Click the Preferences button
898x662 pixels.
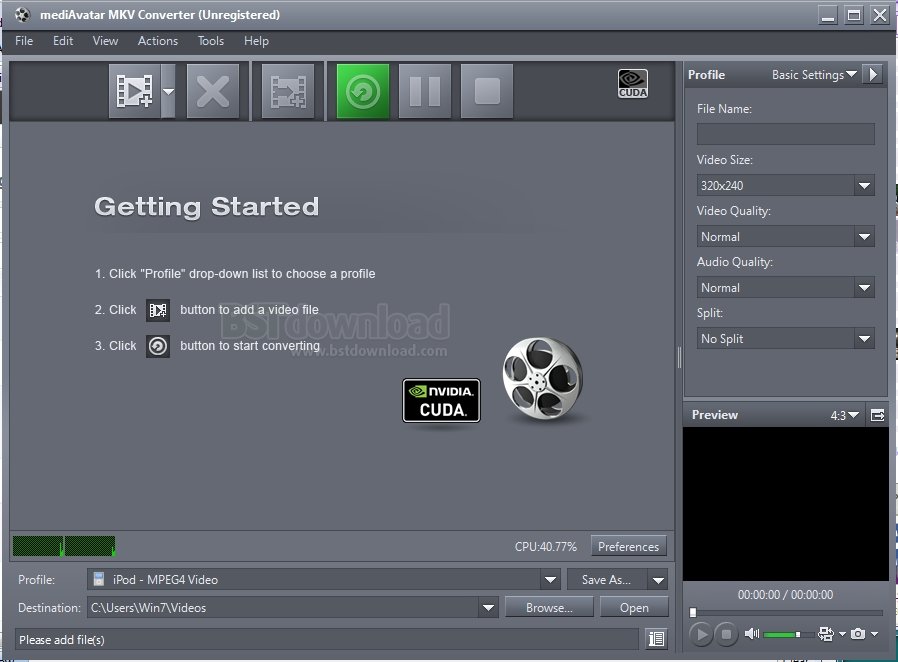point(628,546)
